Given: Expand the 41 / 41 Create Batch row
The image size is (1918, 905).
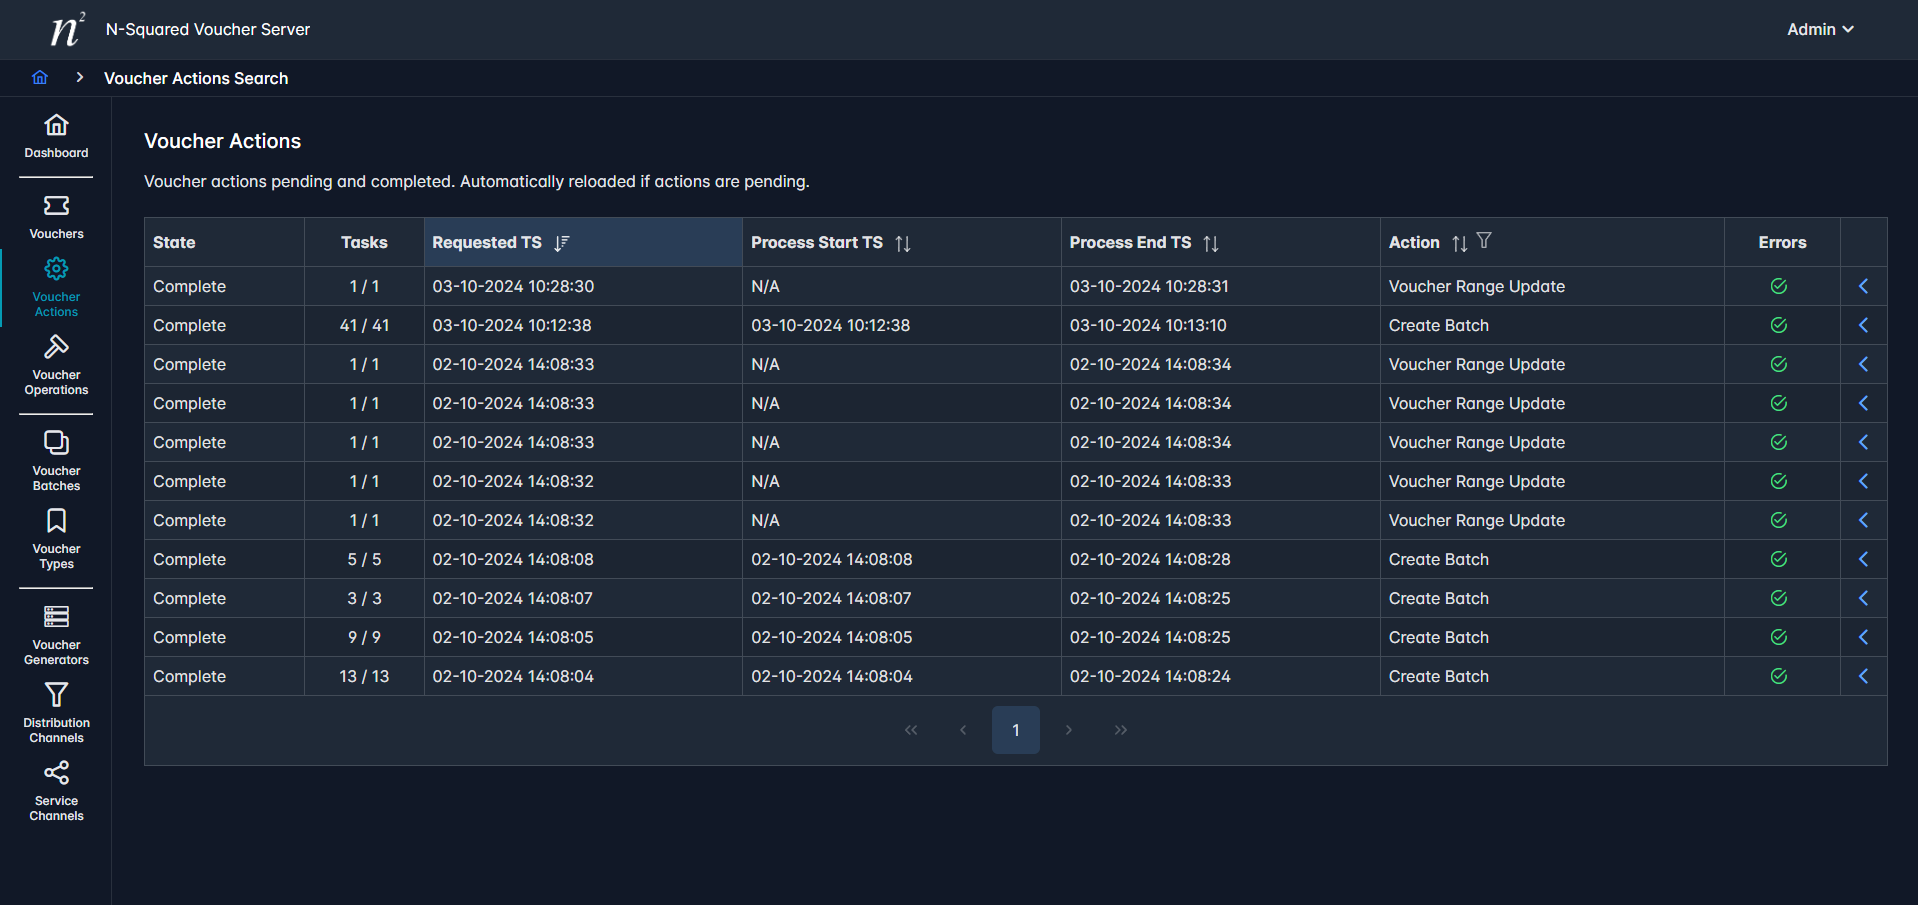Looking at the screenshot, I should point(1863,325).
